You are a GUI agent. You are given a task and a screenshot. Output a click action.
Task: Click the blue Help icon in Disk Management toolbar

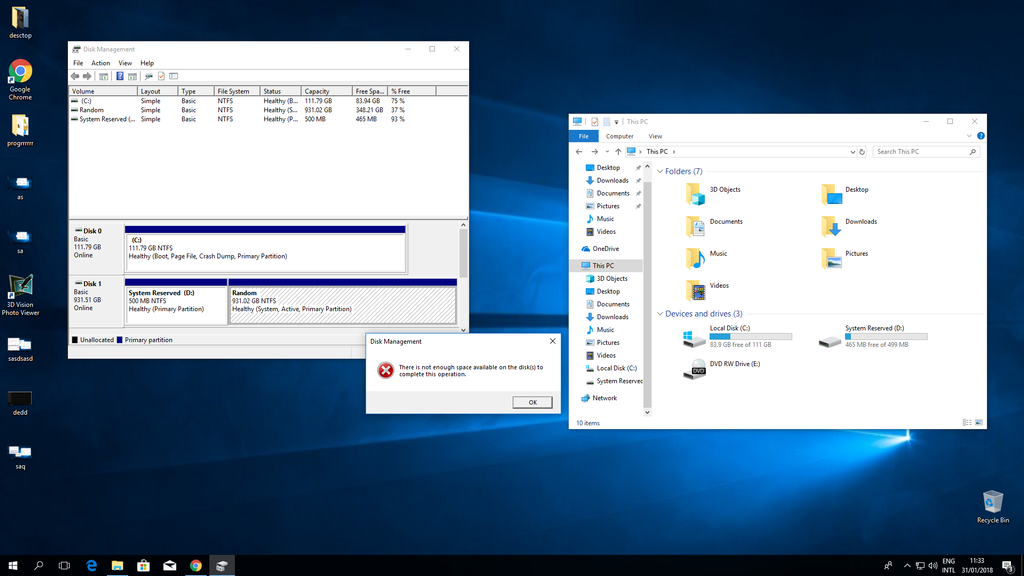click(x=120, y=76)
